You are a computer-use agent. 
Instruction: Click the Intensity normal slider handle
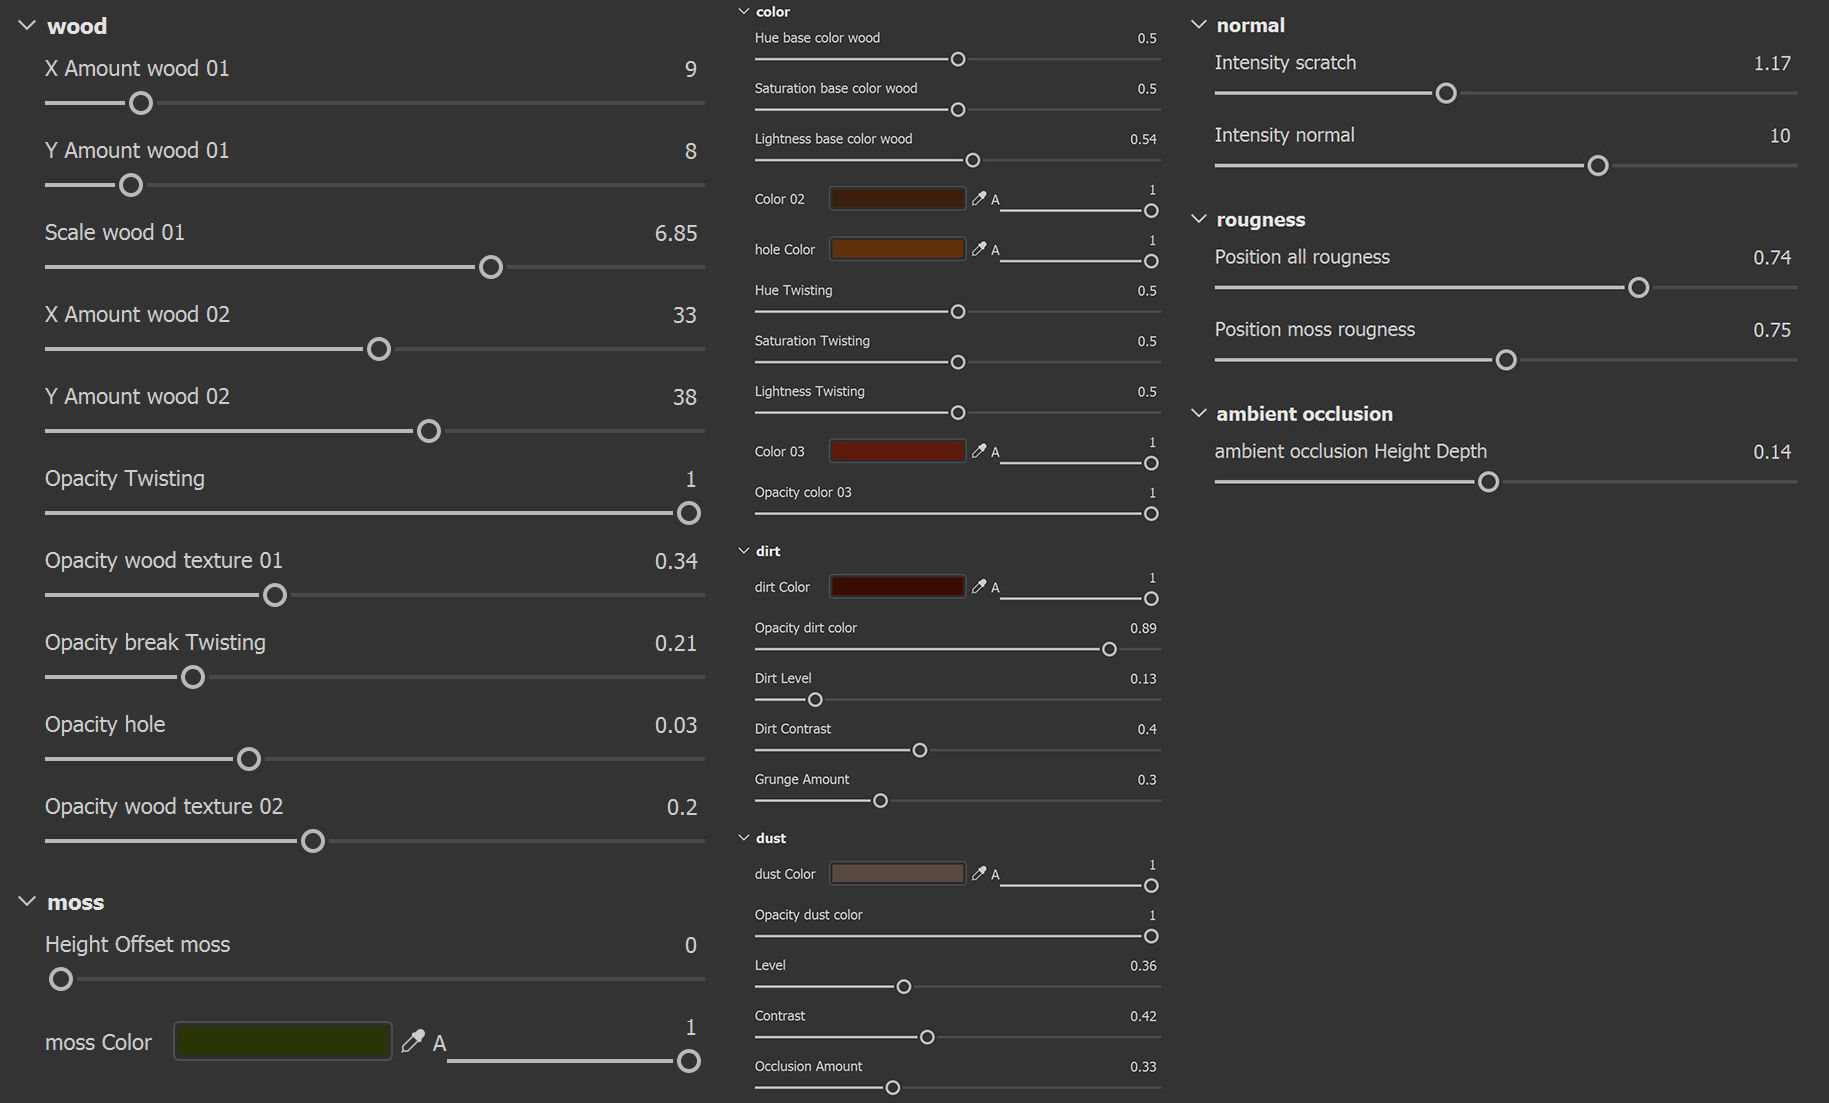(x=1597, y=166)
